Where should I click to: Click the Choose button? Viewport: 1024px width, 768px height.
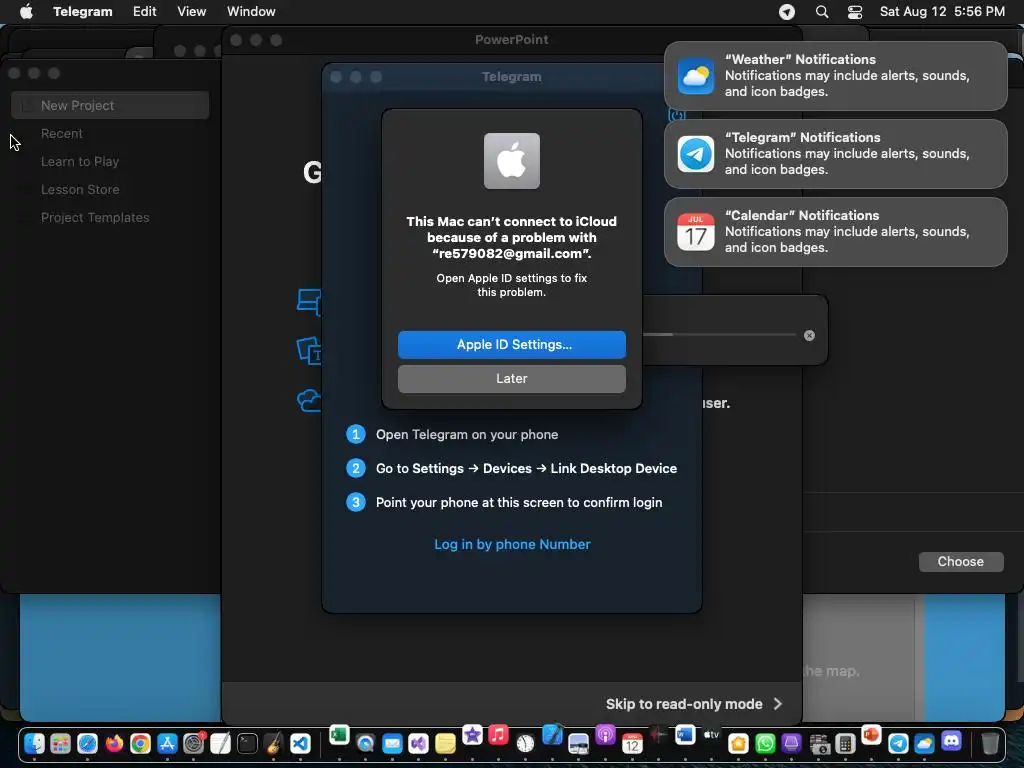(960, 561)
